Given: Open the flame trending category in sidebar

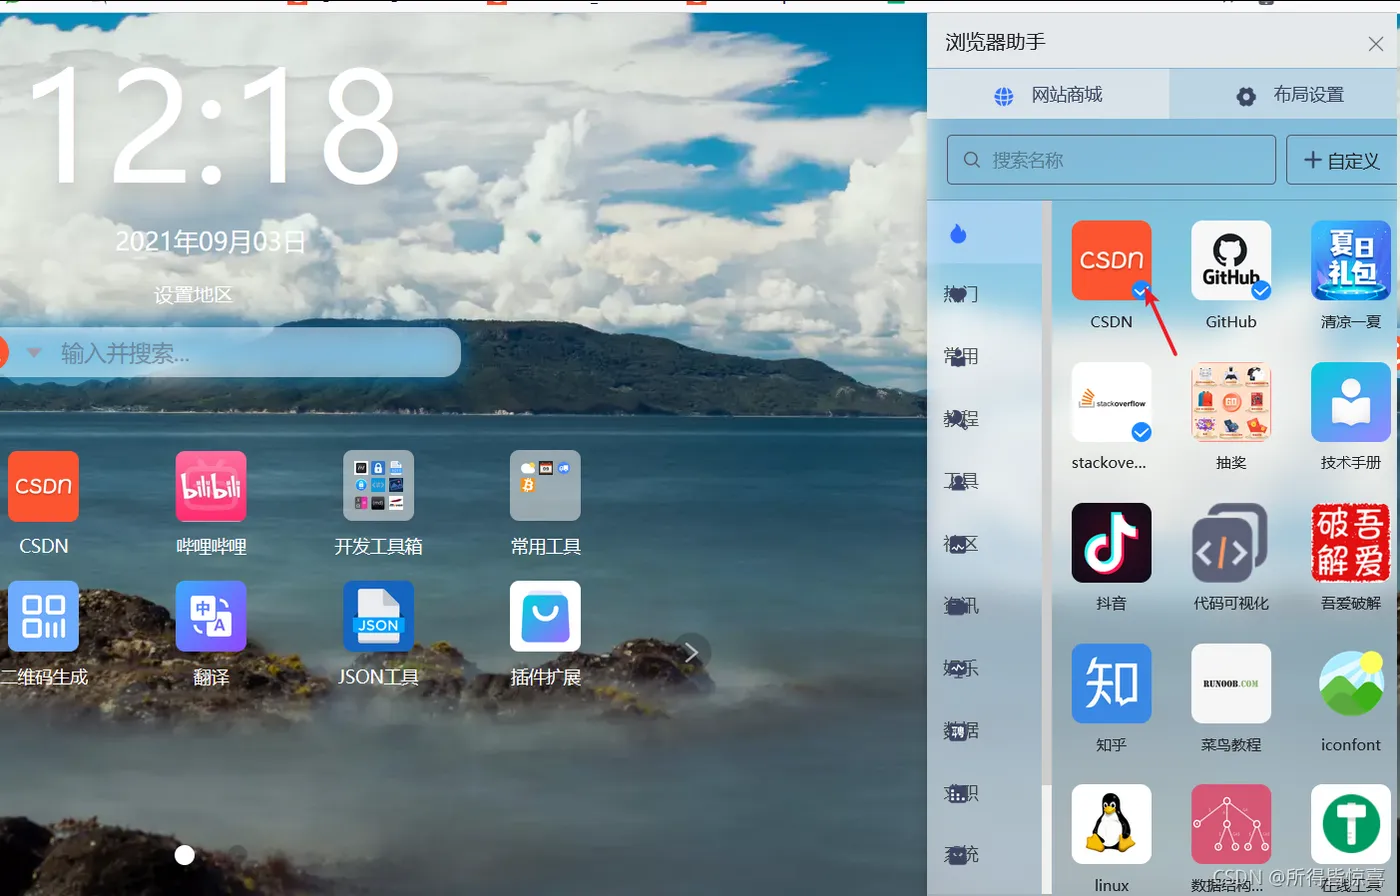Looking at the screenshot, I should pos(958,234).
